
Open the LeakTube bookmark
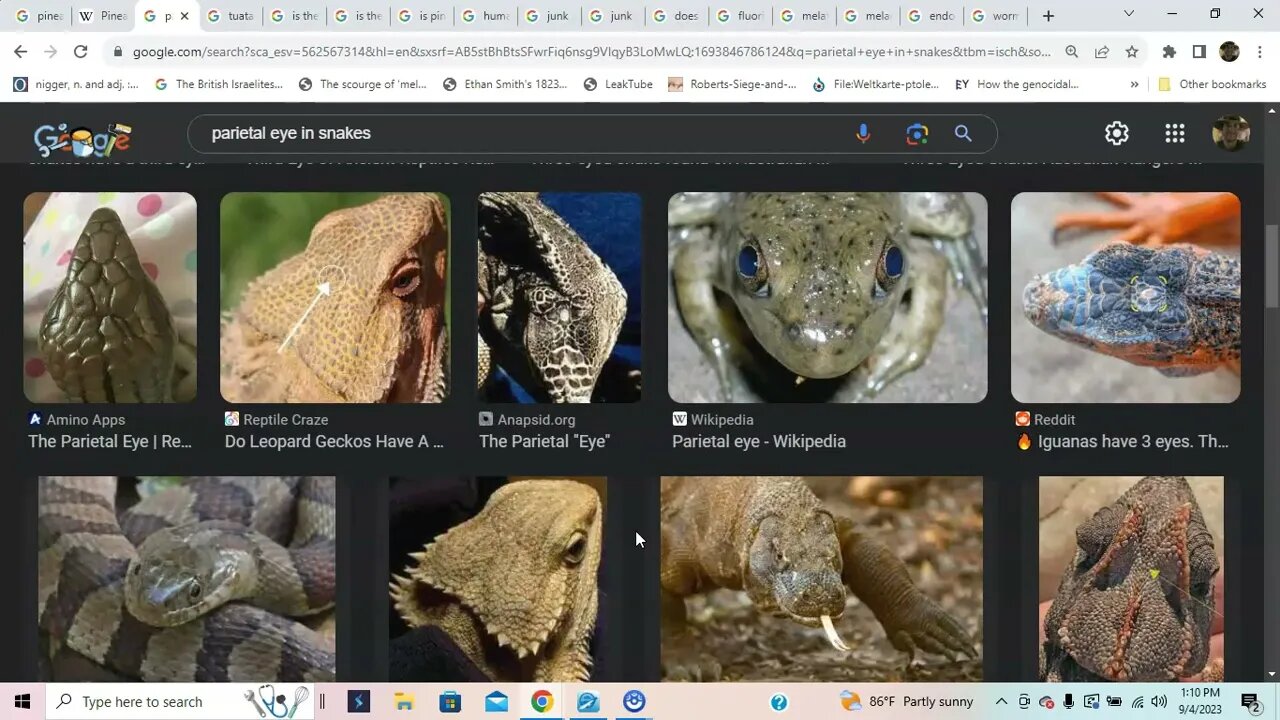pos(618,84)
